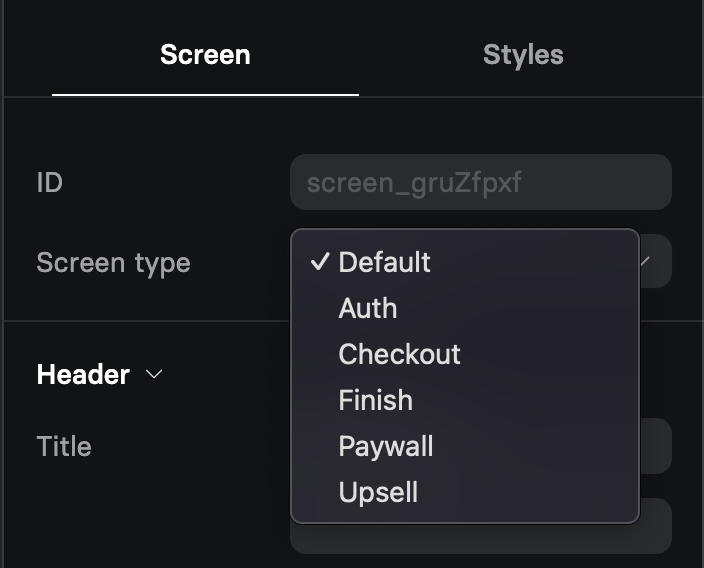Collapse the Header section chevron
Screen dimensions: 704x568
154,374
